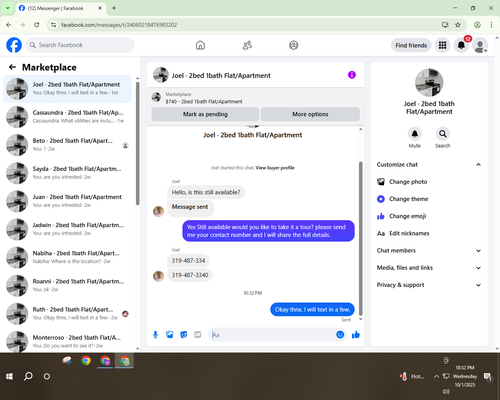Open the Friends icon in top navigation
This screenshot has height=400, width=500.
click(247, 45)
